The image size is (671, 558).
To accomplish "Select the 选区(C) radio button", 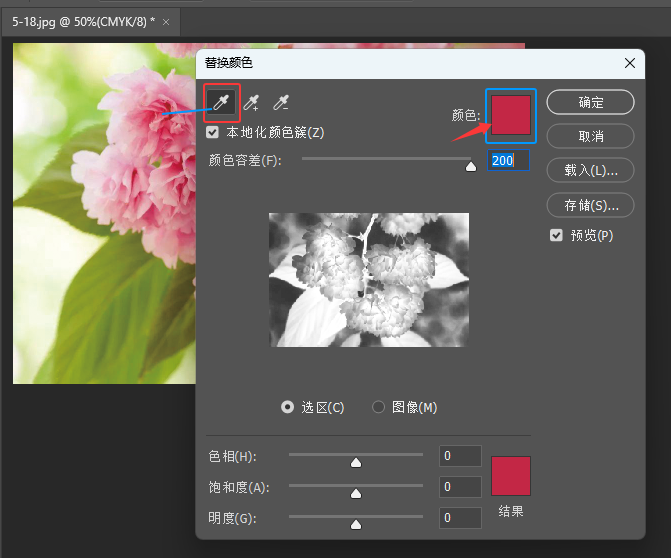I will pos(288,407).
